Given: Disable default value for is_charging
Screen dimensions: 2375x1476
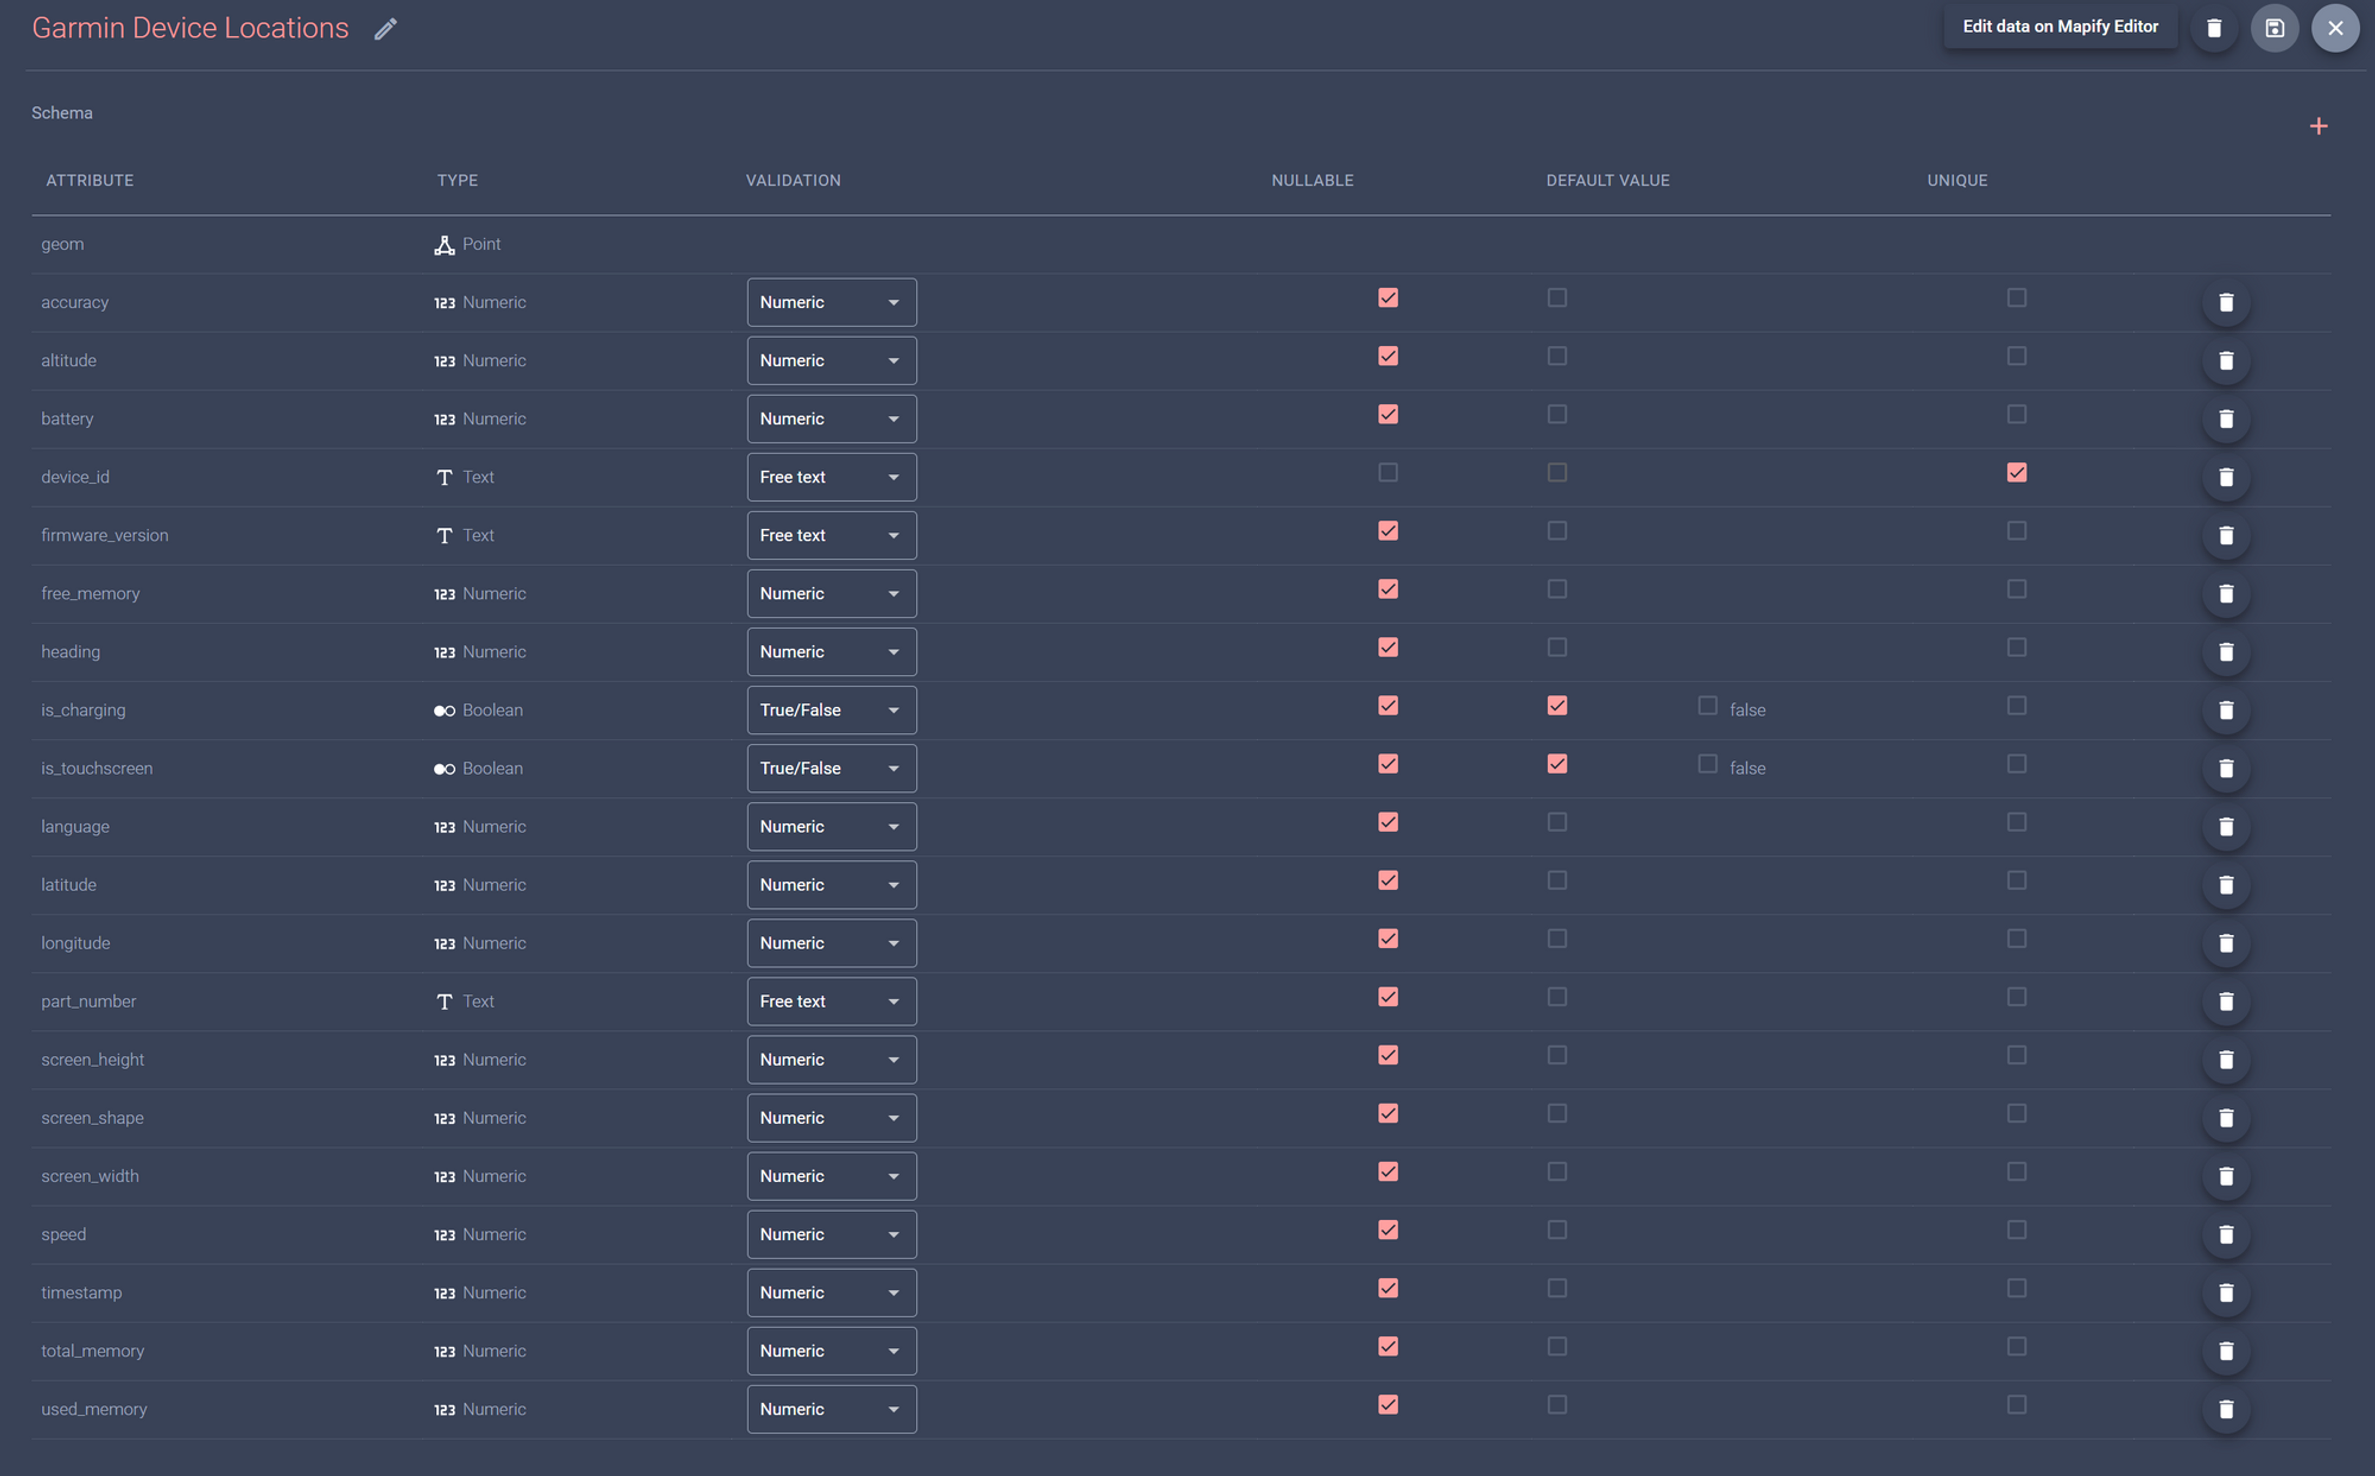Looking at the screenshot, I should 1557,706.
